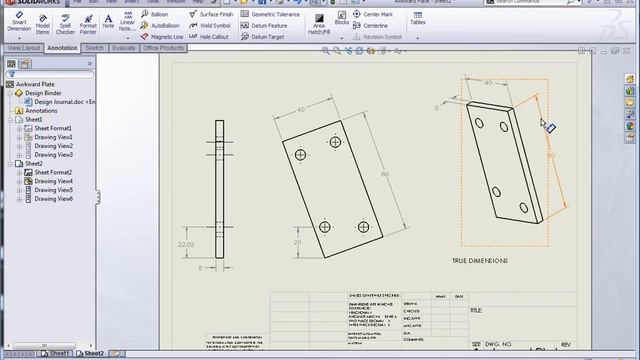Expand the Drawing View2 node
The width and height of the screenshot is (640, 360).
click(19, 146)
